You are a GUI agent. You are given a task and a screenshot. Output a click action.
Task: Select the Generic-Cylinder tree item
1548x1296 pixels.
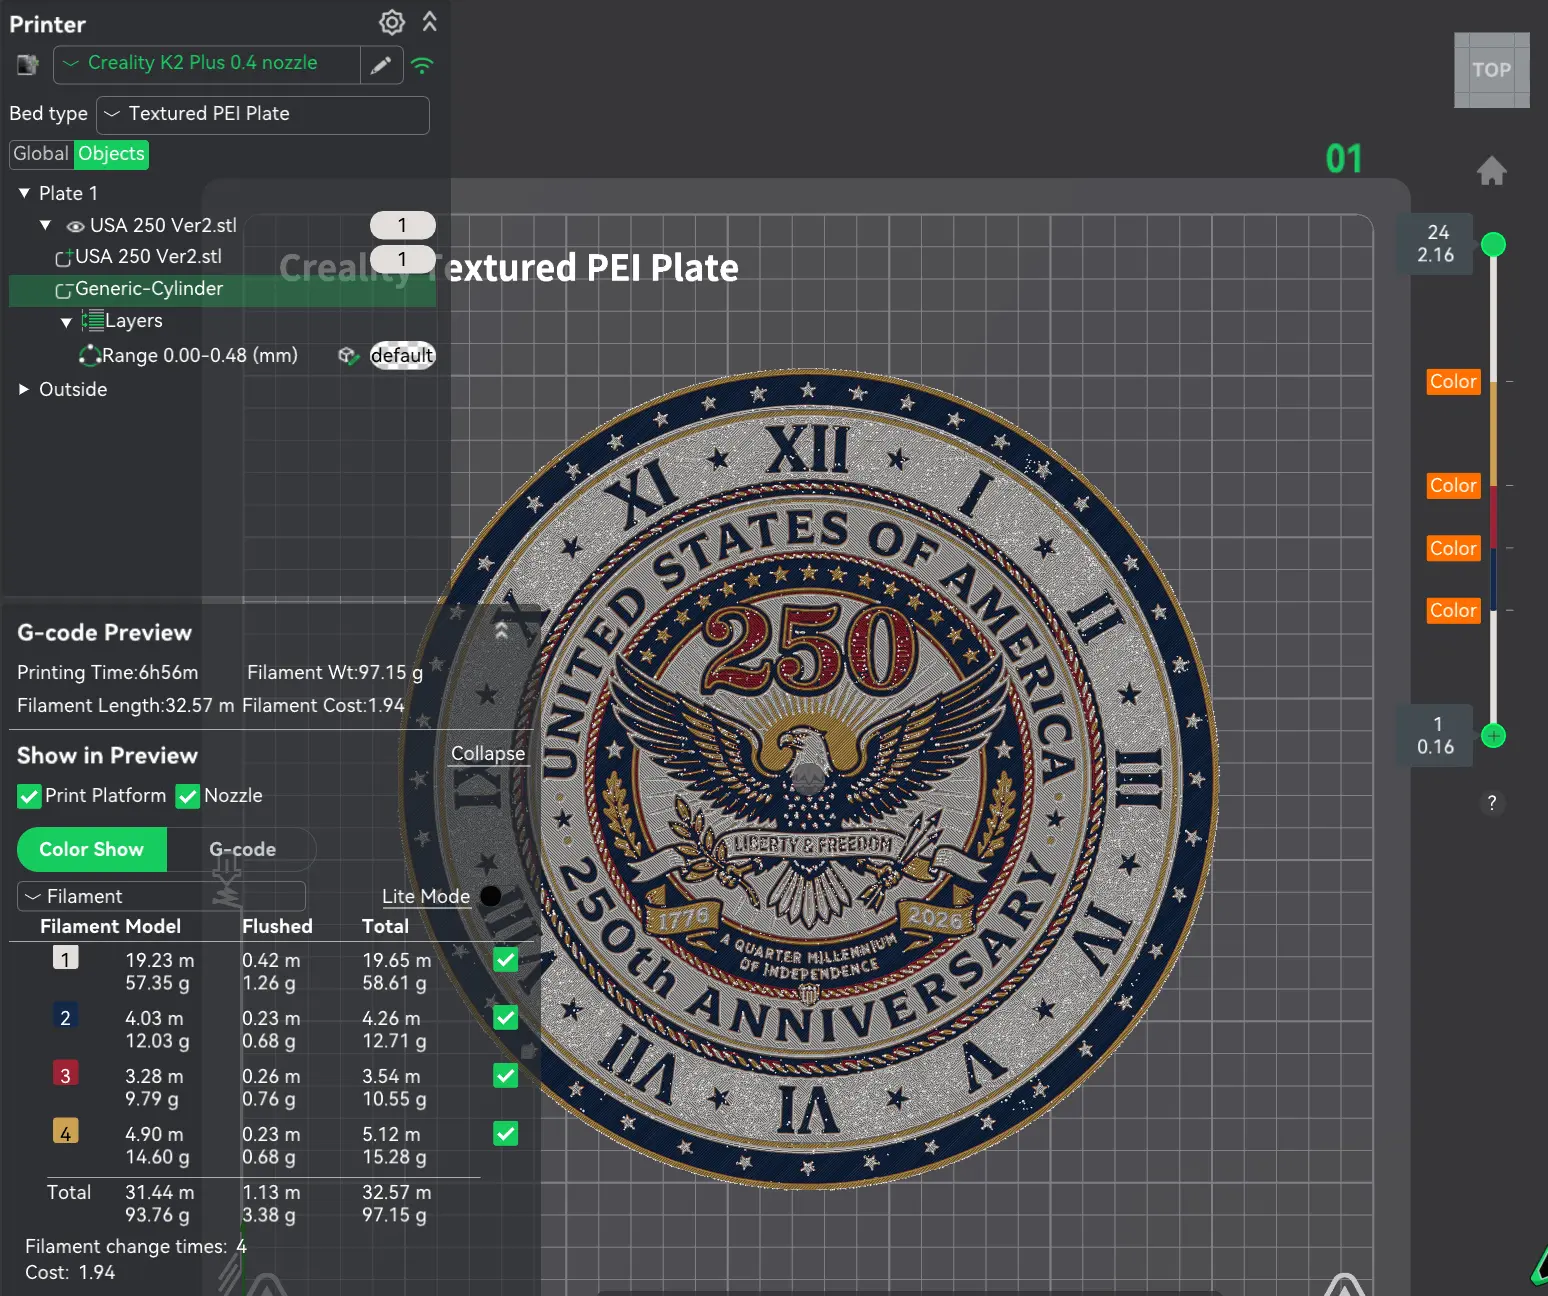tap(222, 289)
